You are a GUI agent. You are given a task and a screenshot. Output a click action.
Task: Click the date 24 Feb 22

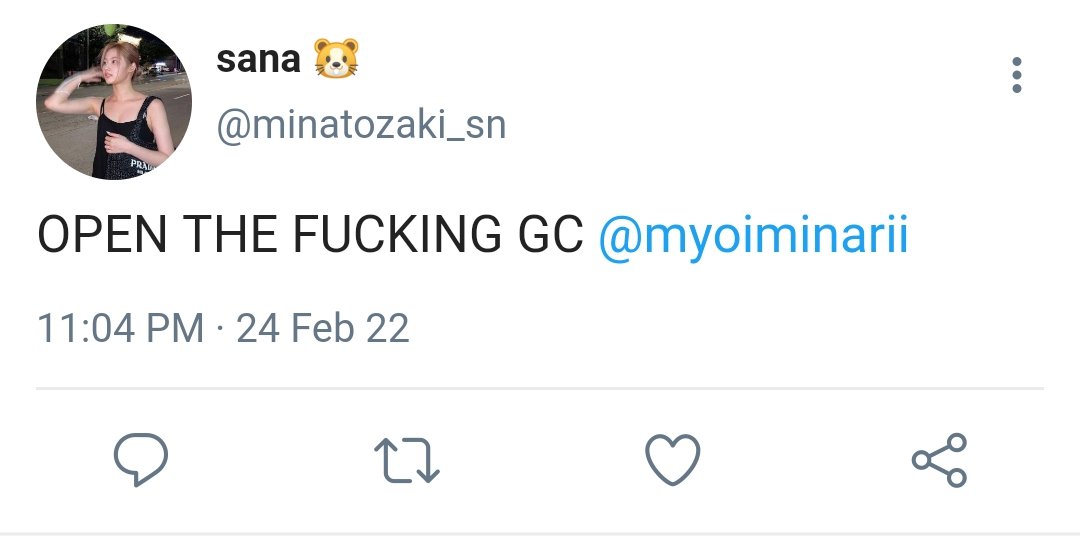pyautogui.click(x=323, y=328)
